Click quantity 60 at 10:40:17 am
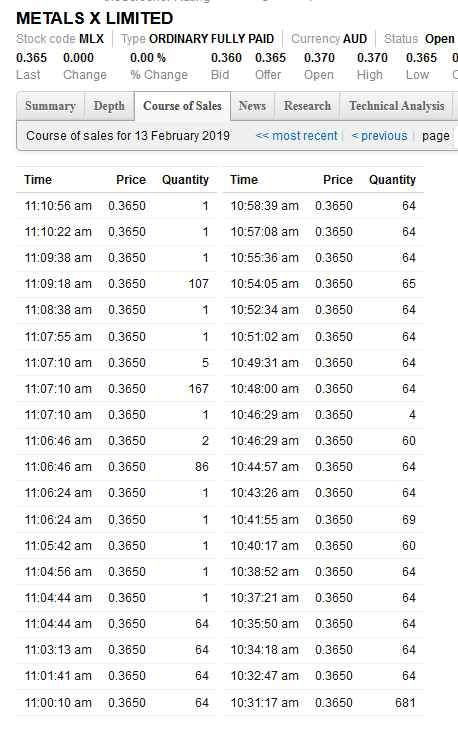 pos(409,546)
